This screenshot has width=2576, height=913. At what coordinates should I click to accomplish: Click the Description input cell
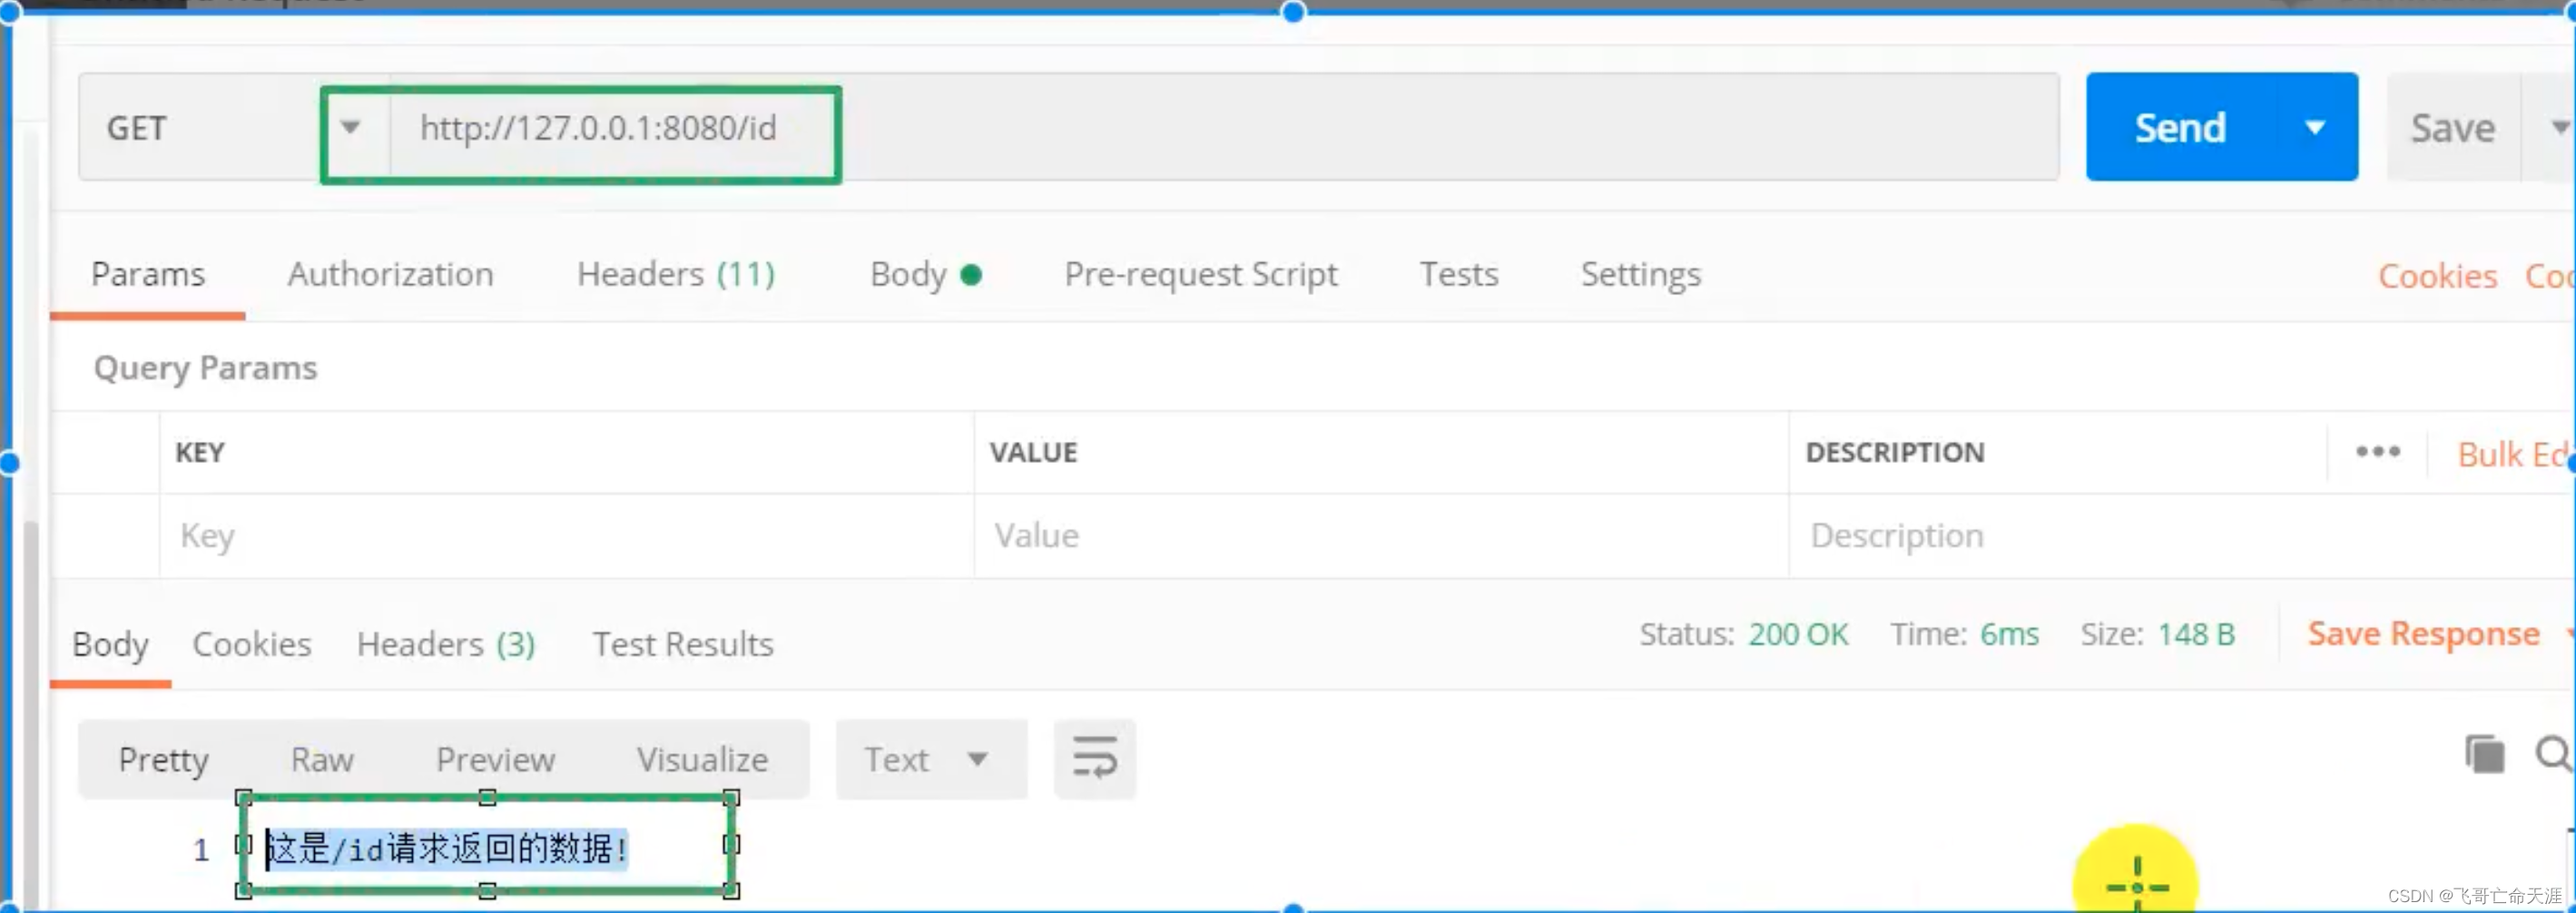click(2180, 536)
